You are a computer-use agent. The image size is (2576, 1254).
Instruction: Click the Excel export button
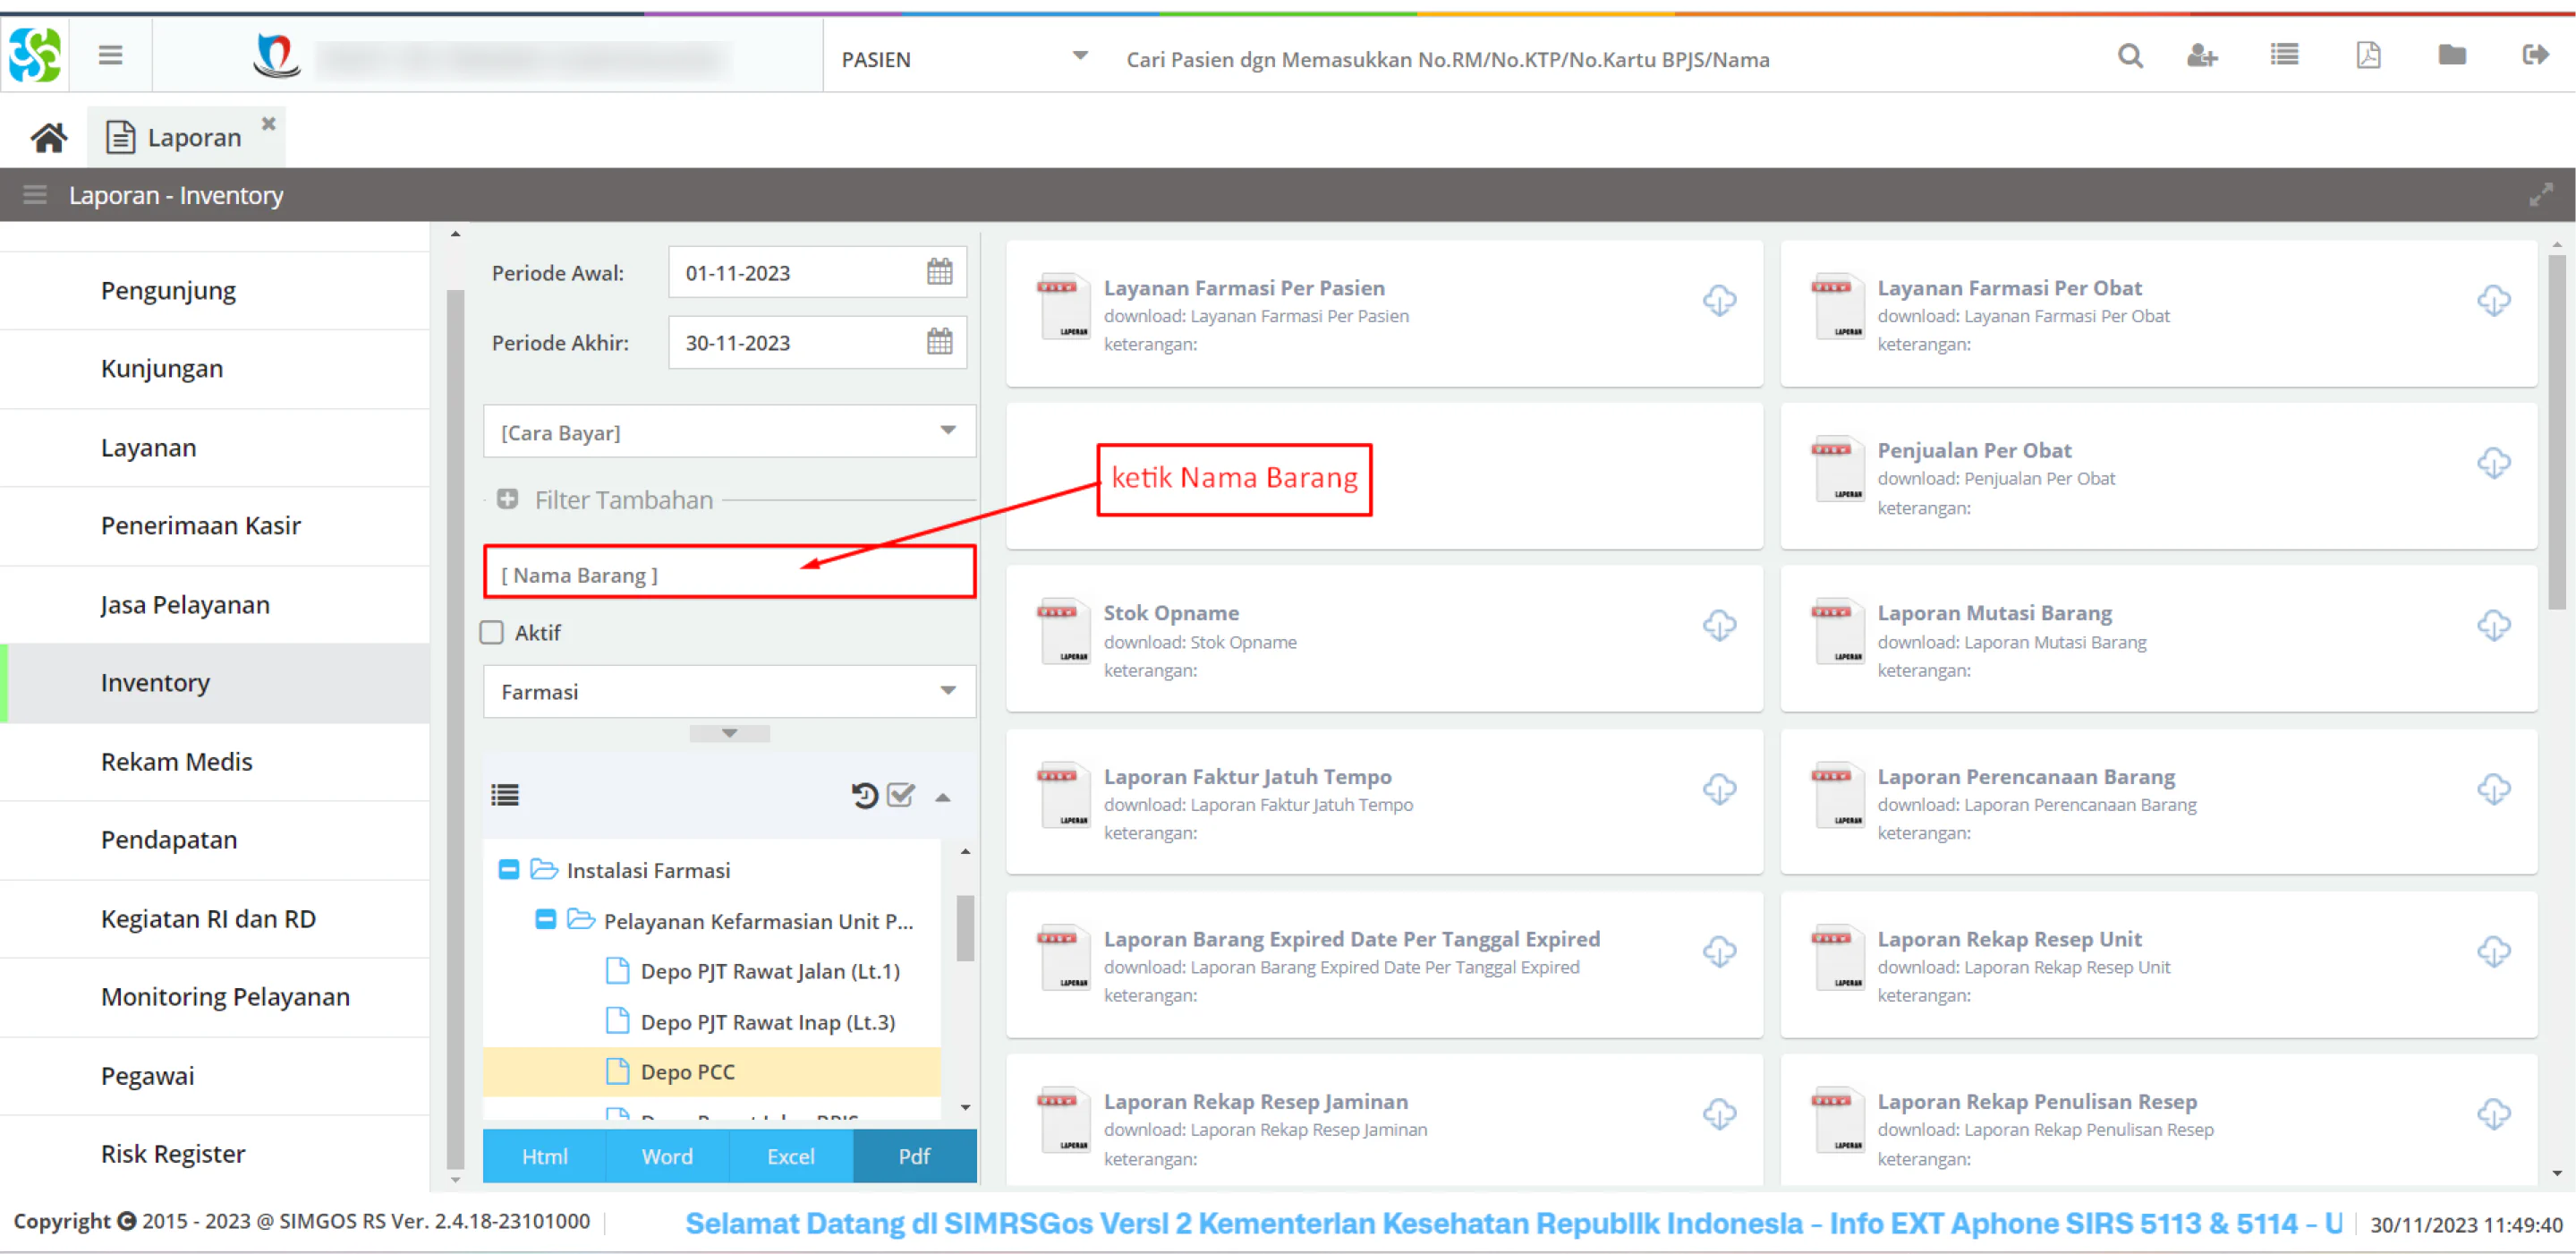tap(790, 1156)
